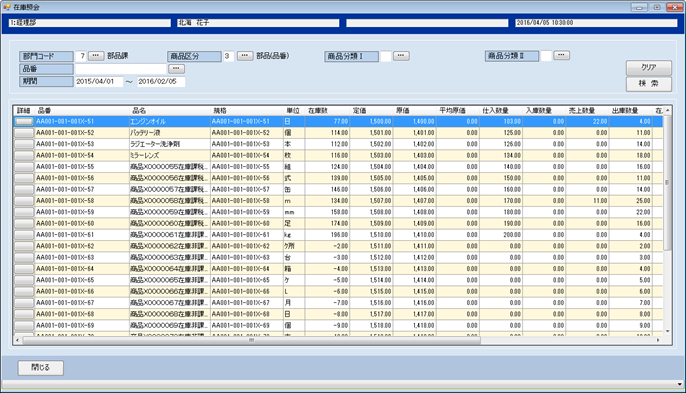Select product name cell ラジエーター洗浄剤
The height and width of the screenshot is (393, 686).
[x=170, y=144]
